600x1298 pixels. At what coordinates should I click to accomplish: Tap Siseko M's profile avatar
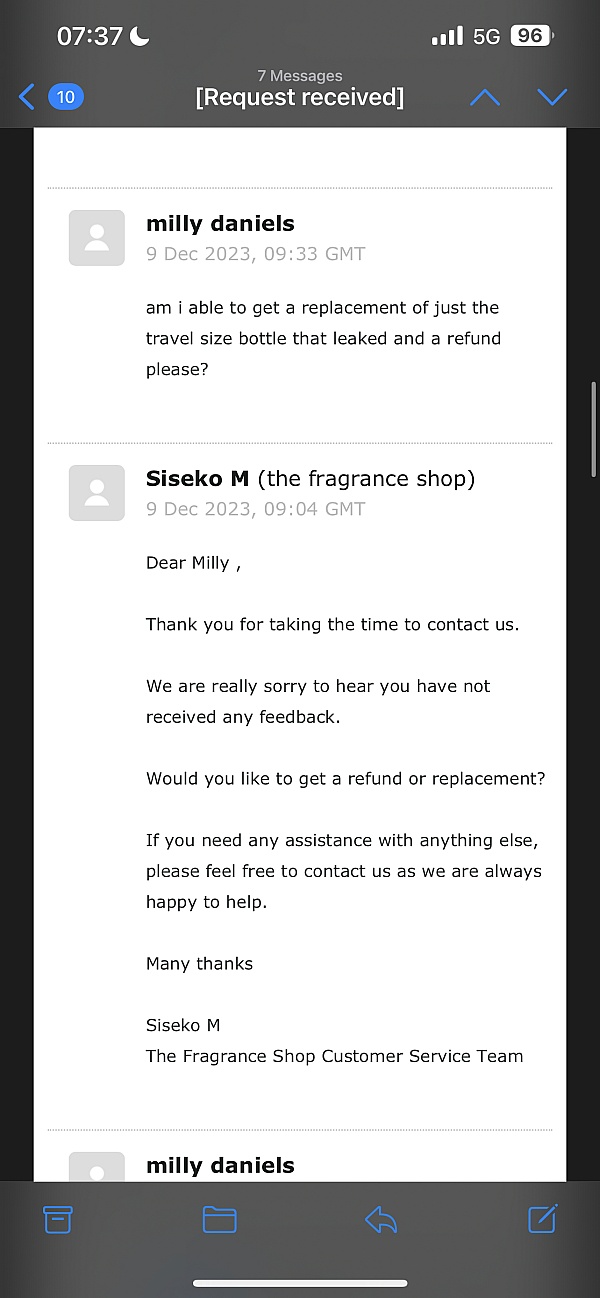point(96,492)
